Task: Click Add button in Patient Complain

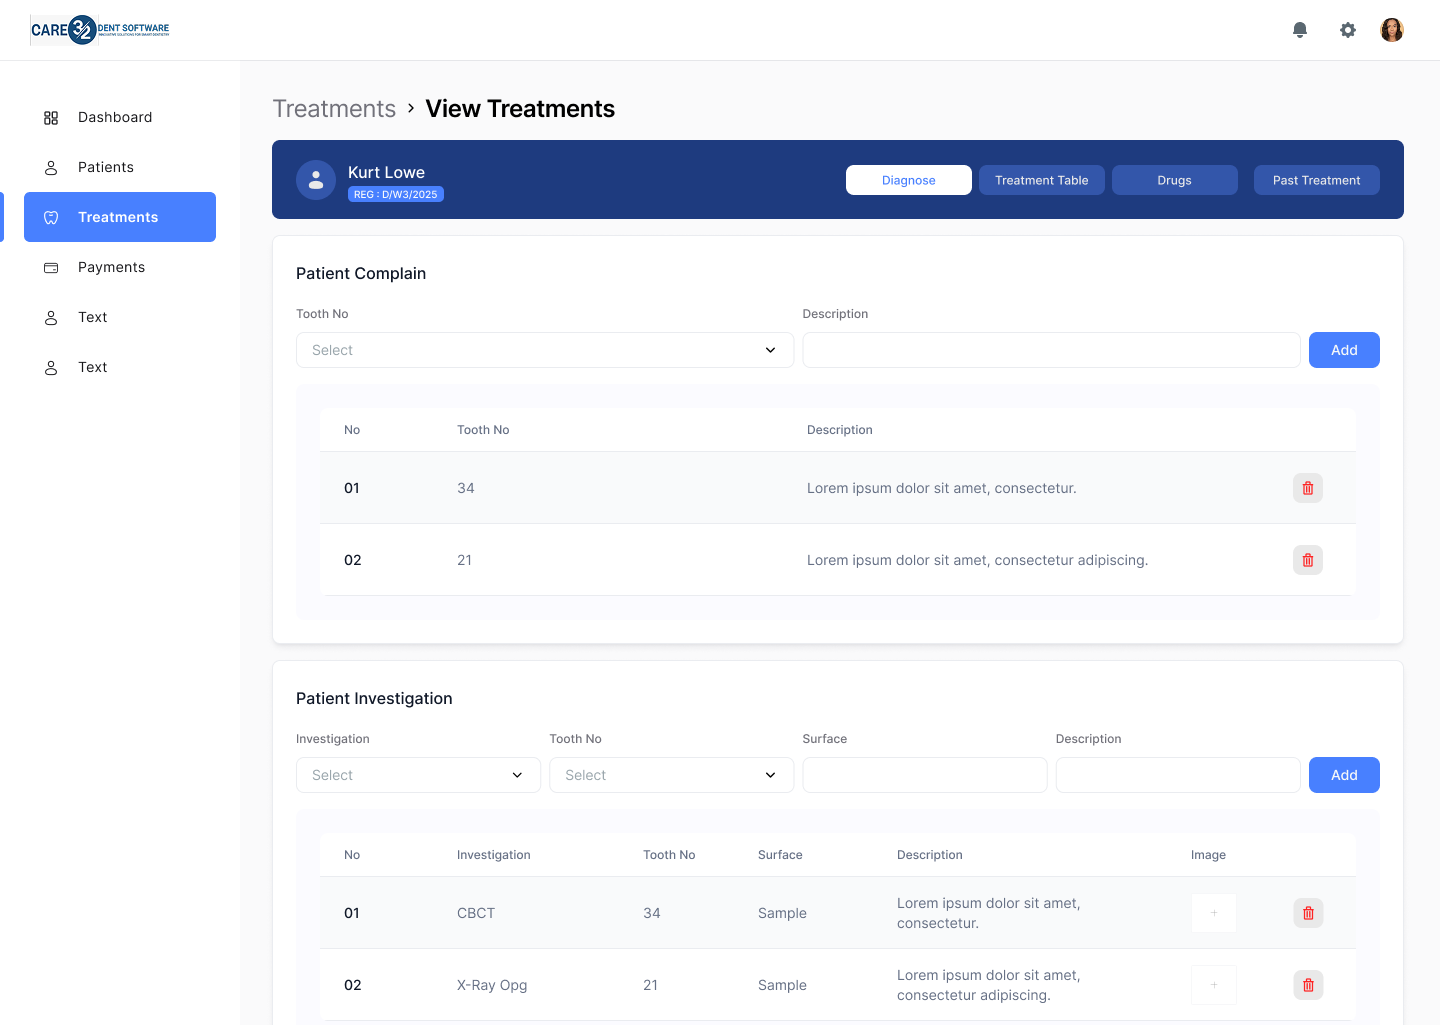Action: [x=1344, y=350]
